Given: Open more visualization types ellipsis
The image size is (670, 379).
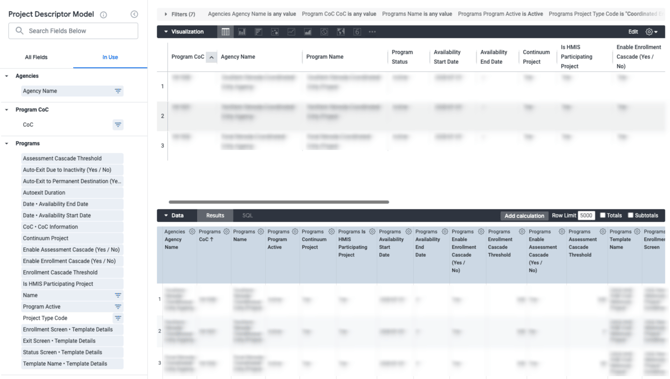Looking at the screenshot, I should click(373, 32).
